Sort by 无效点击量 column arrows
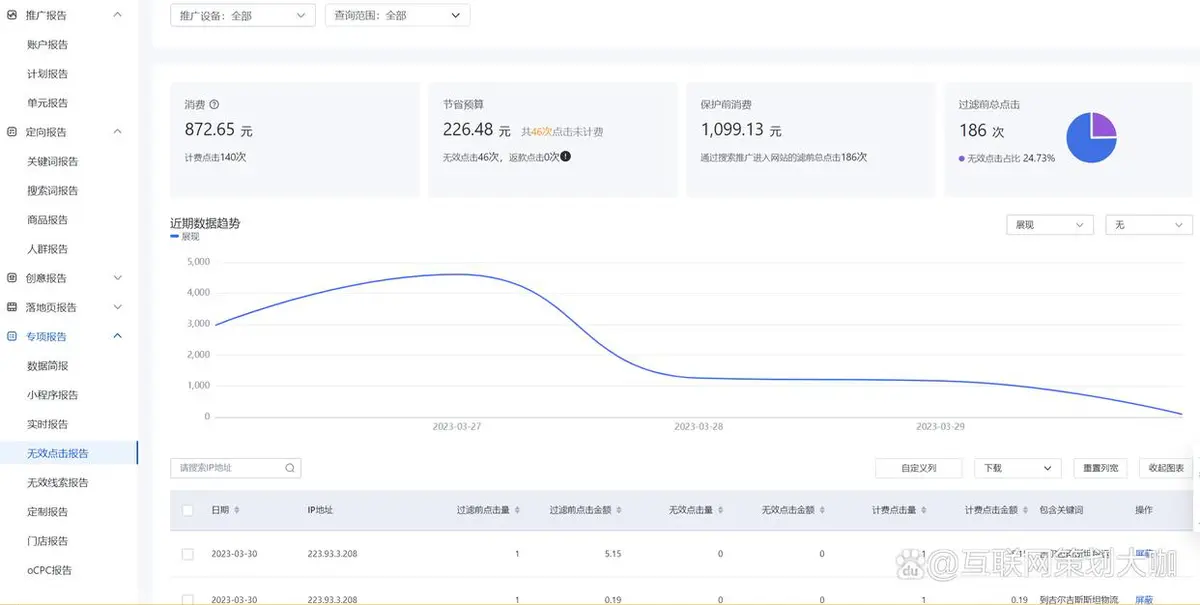The height and width of the screenshot is (605, 1200). point(722,510)
